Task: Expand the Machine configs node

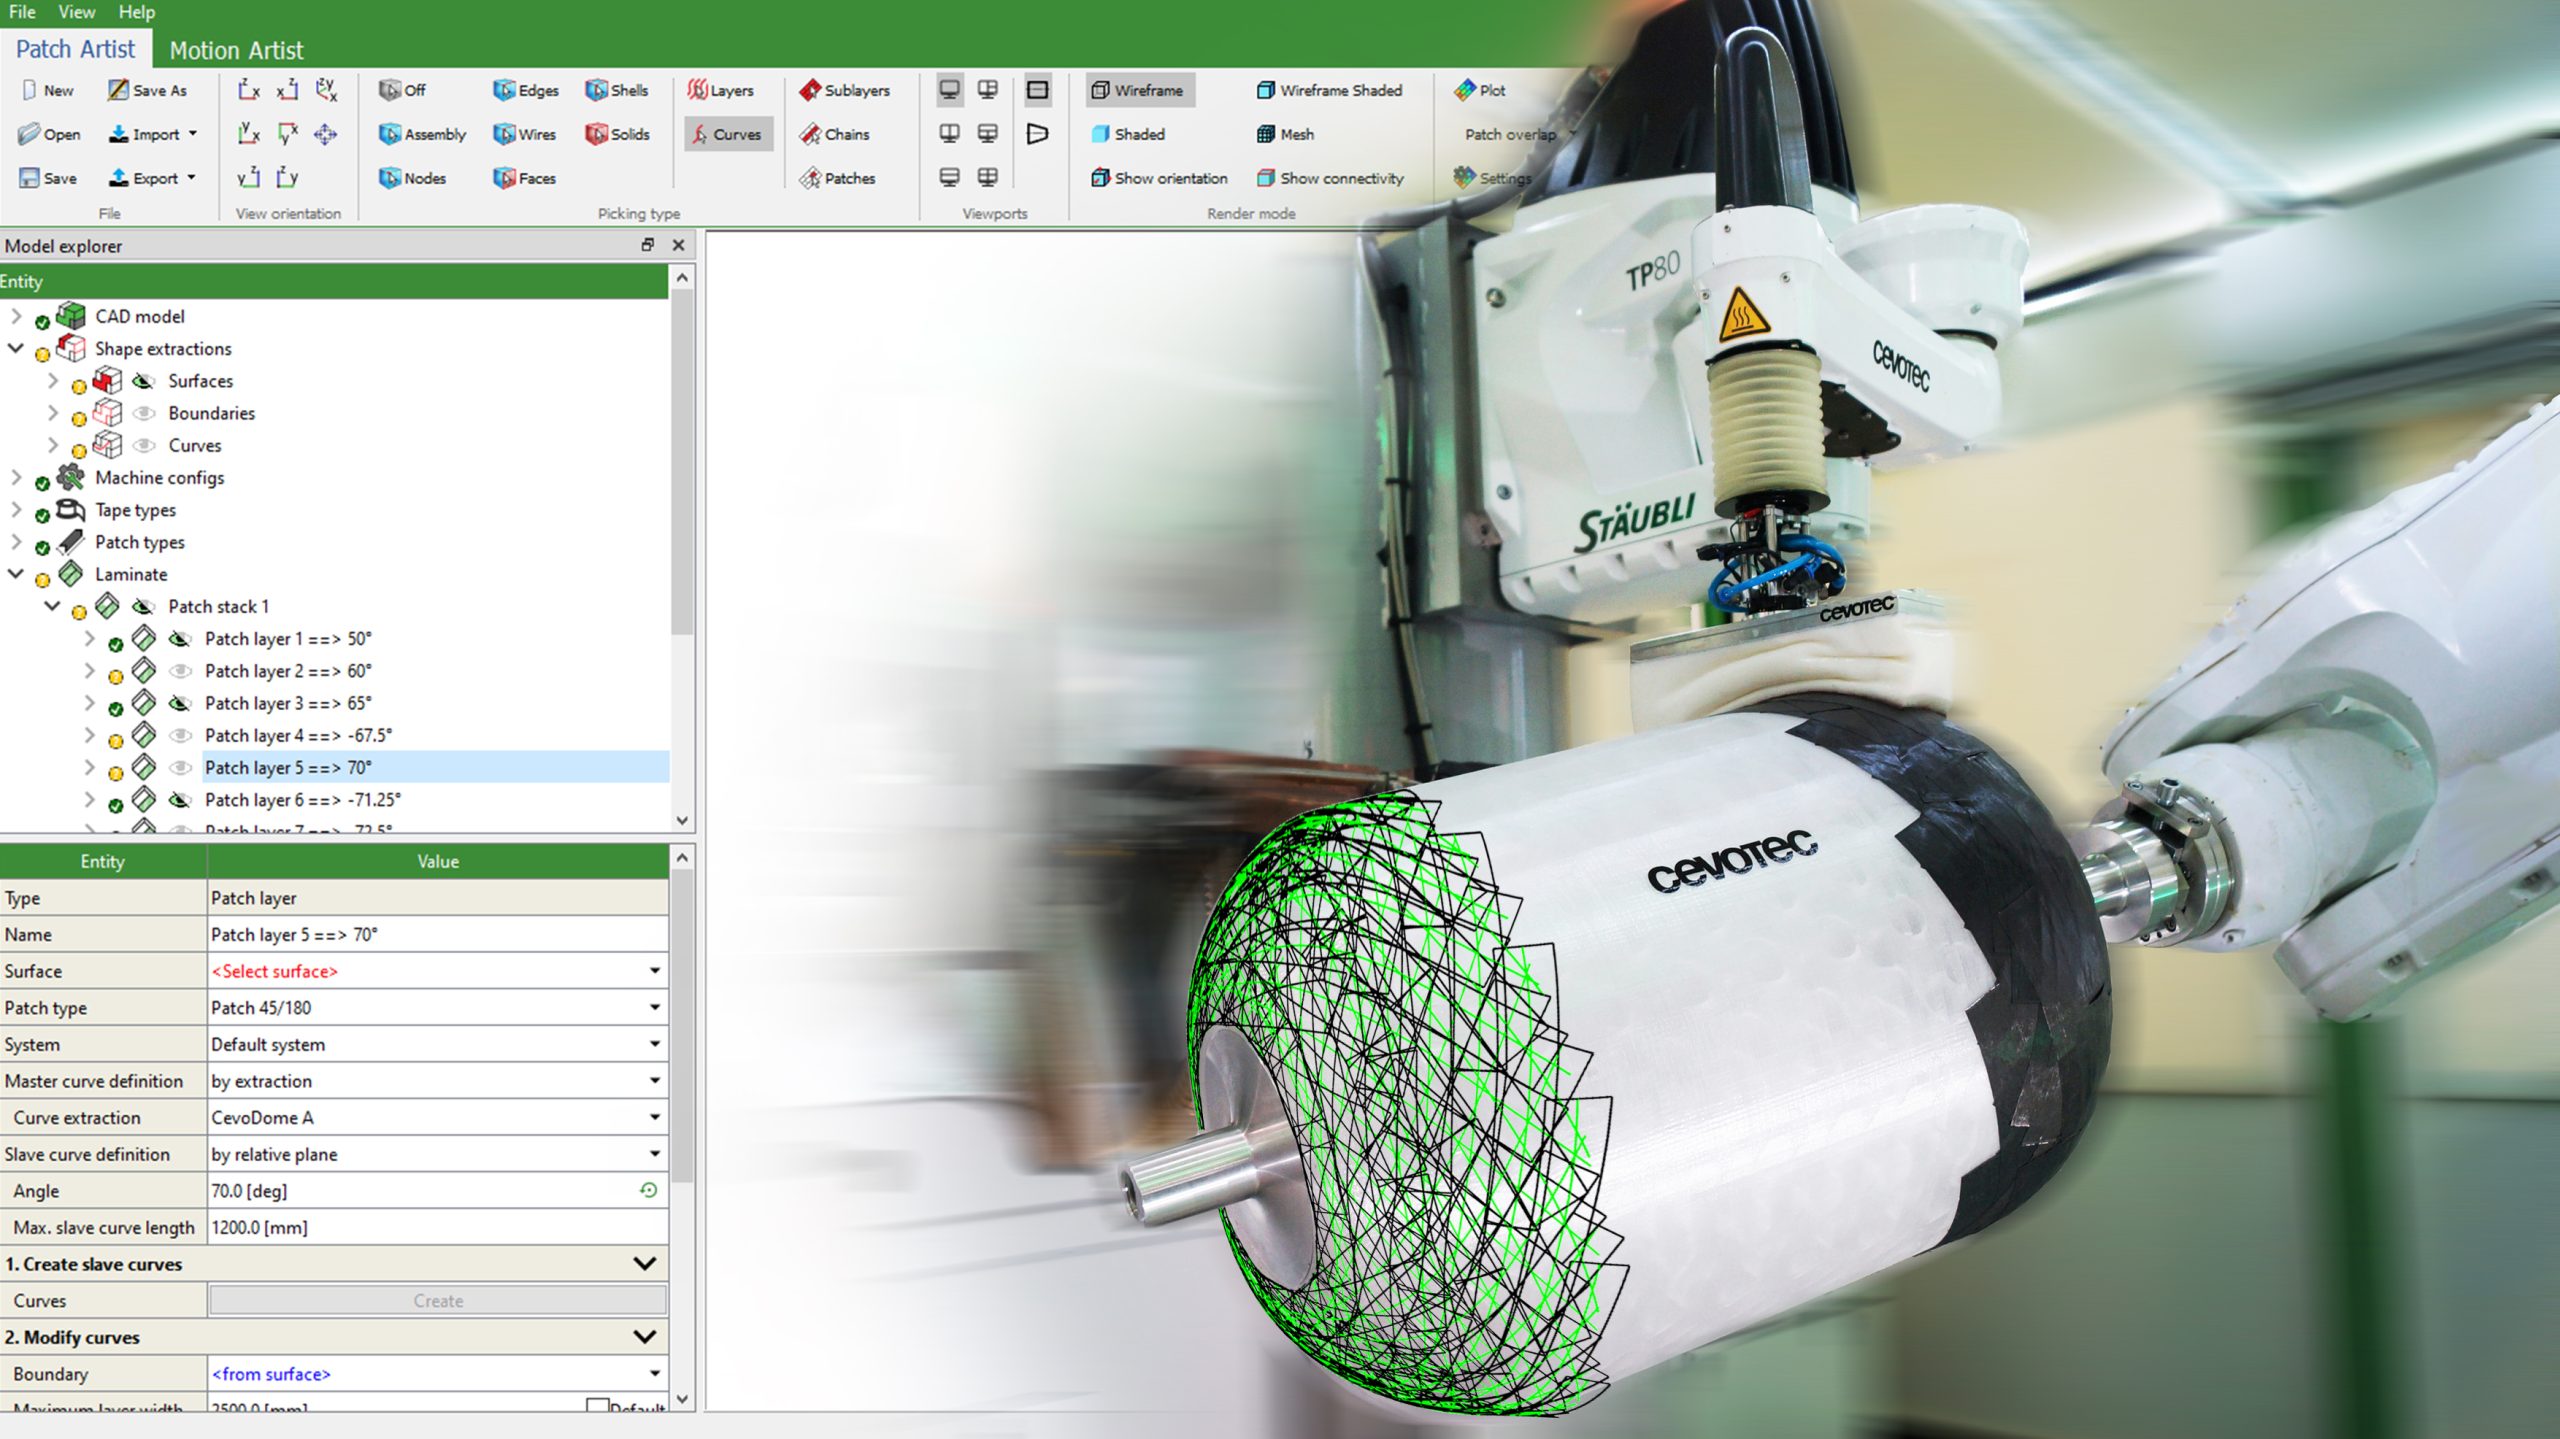Action: point(16,477)
